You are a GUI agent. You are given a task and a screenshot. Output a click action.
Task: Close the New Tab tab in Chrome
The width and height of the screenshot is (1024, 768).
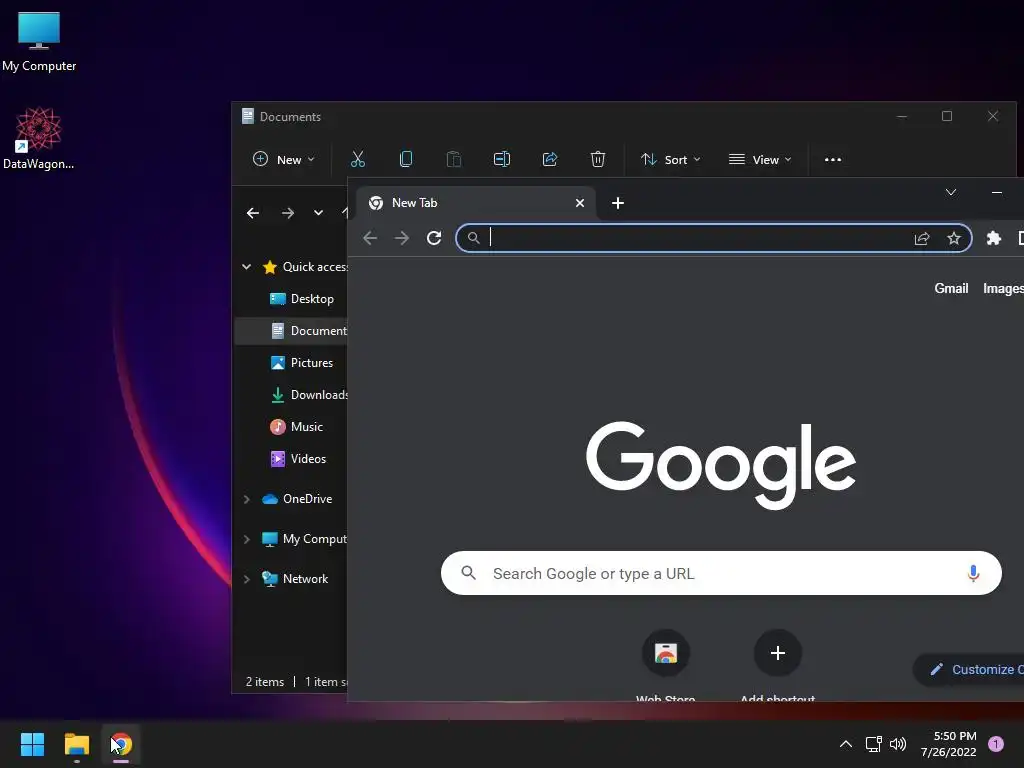pos(579,203)
